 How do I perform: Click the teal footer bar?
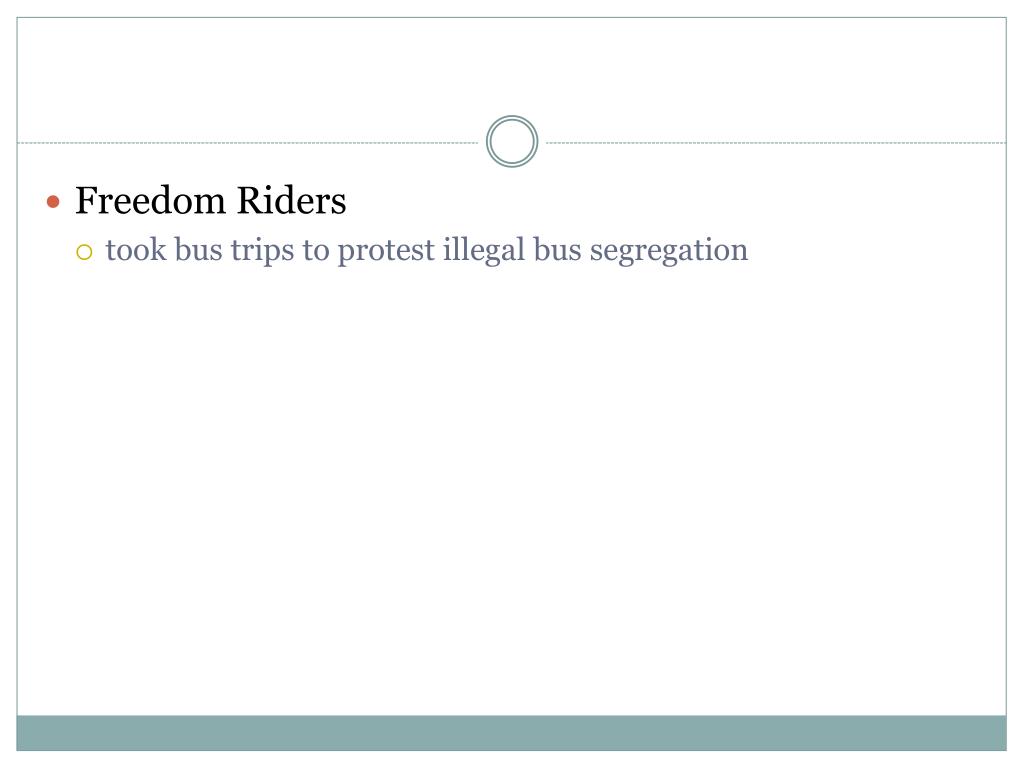(x=511, y=733)
